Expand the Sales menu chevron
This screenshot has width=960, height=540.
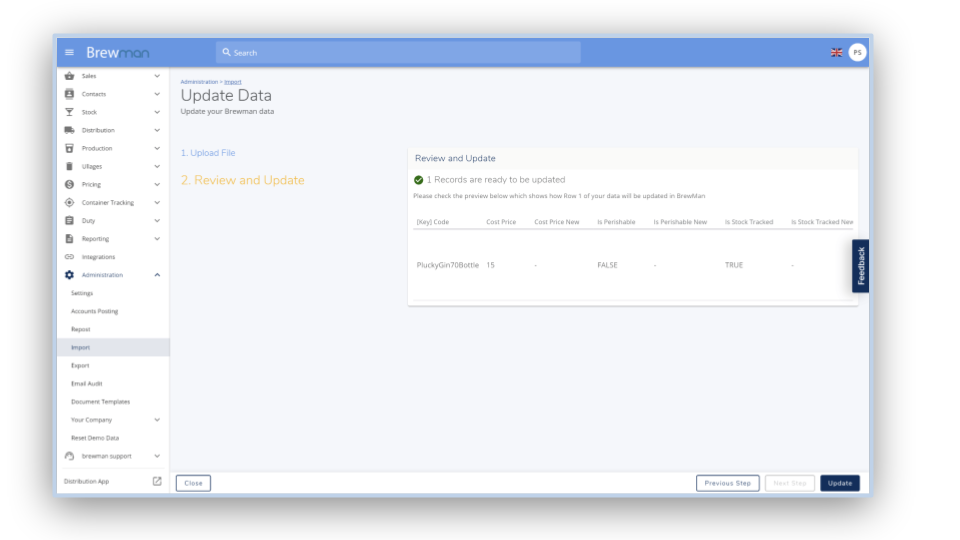pyautogui.click(x=157, y=76)
